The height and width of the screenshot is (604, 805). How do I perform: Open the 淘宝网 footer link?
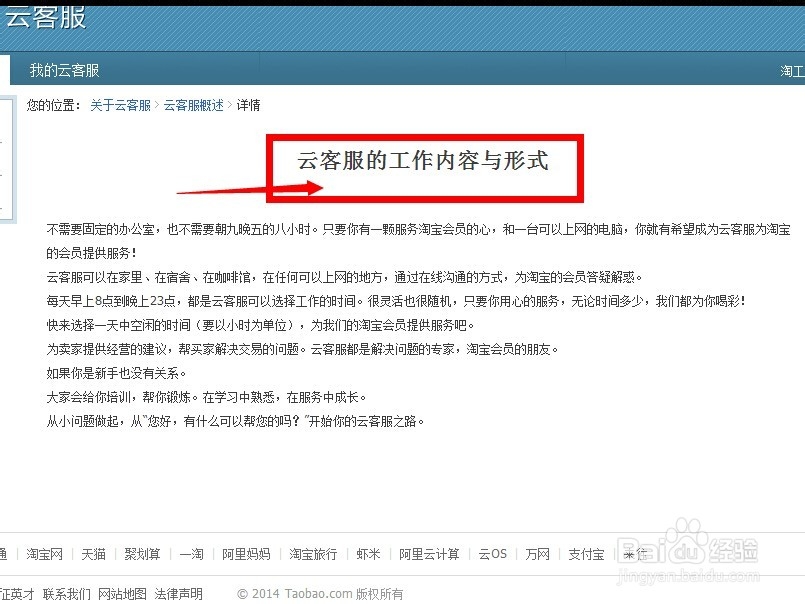click(x=45, y=554)
